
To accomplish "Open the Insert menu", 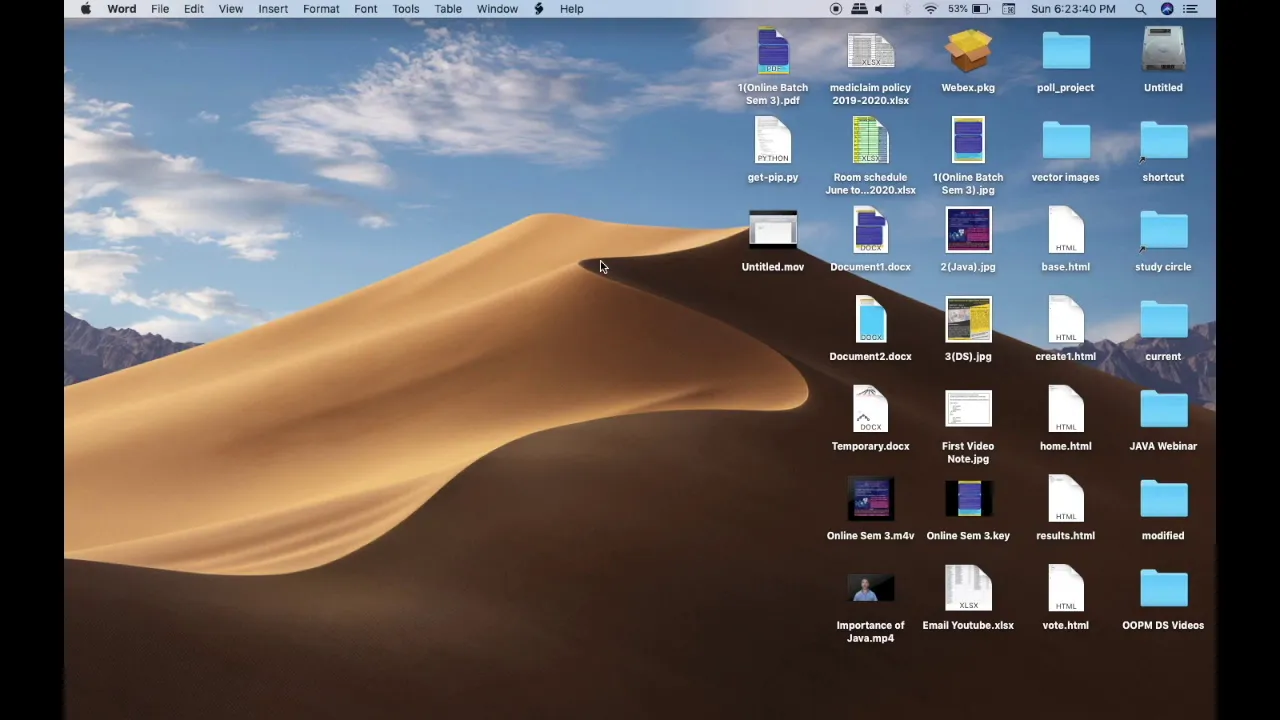I will coord(273,9).
